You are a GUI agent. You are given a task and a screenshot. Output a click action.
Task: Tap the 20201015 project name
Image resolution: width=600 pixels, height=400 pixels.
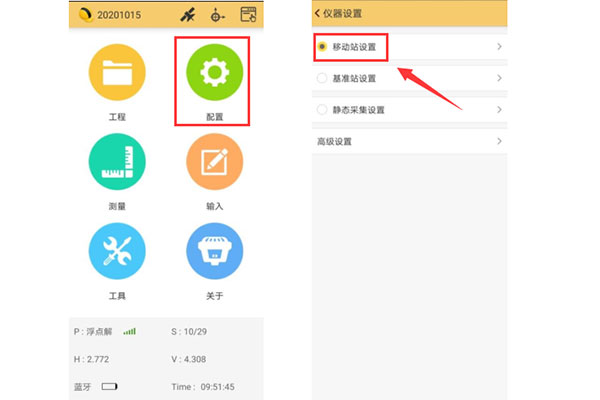pyautogui.click(x=118, y=15)
